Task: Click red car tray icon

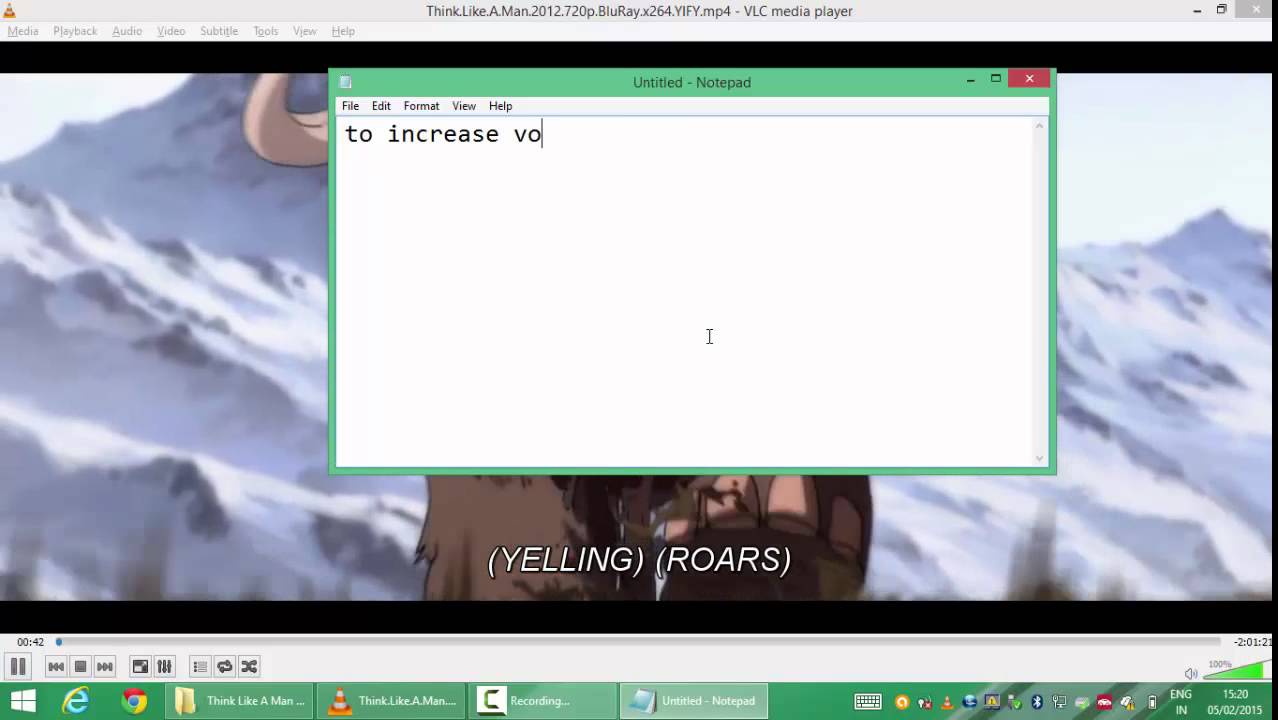Action: pyautogui.click(x=1104, y=702)
